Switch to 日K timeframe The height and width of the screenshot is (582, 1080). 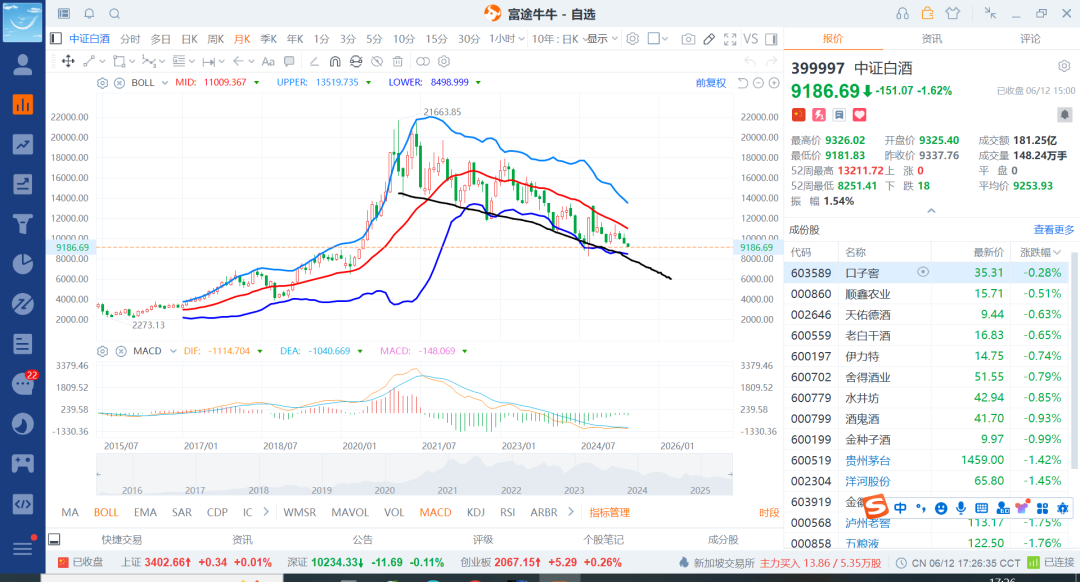tap(189, 39)
